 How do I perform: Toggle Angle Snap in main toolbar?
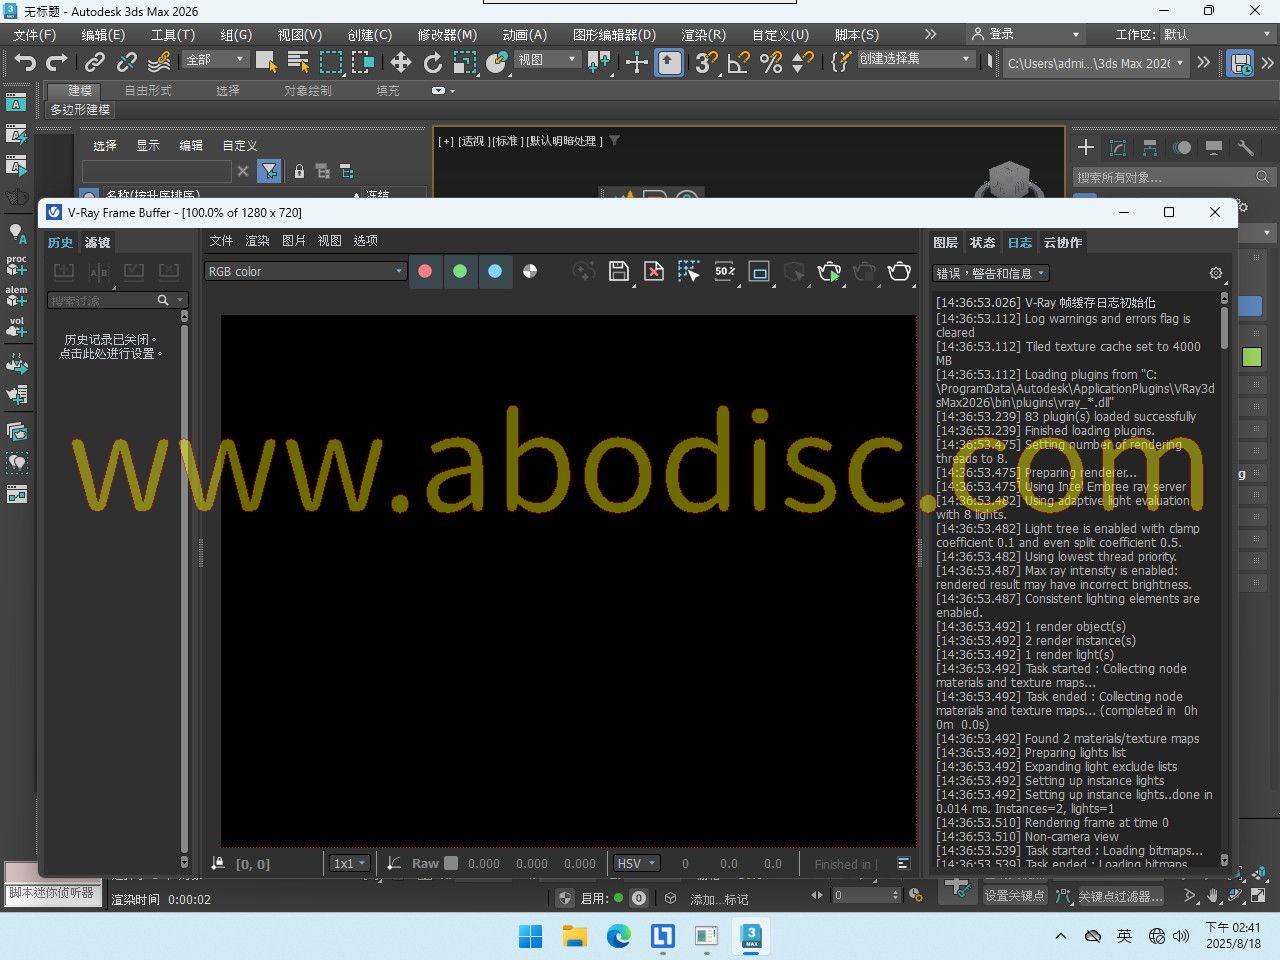(x=739, y=62)
